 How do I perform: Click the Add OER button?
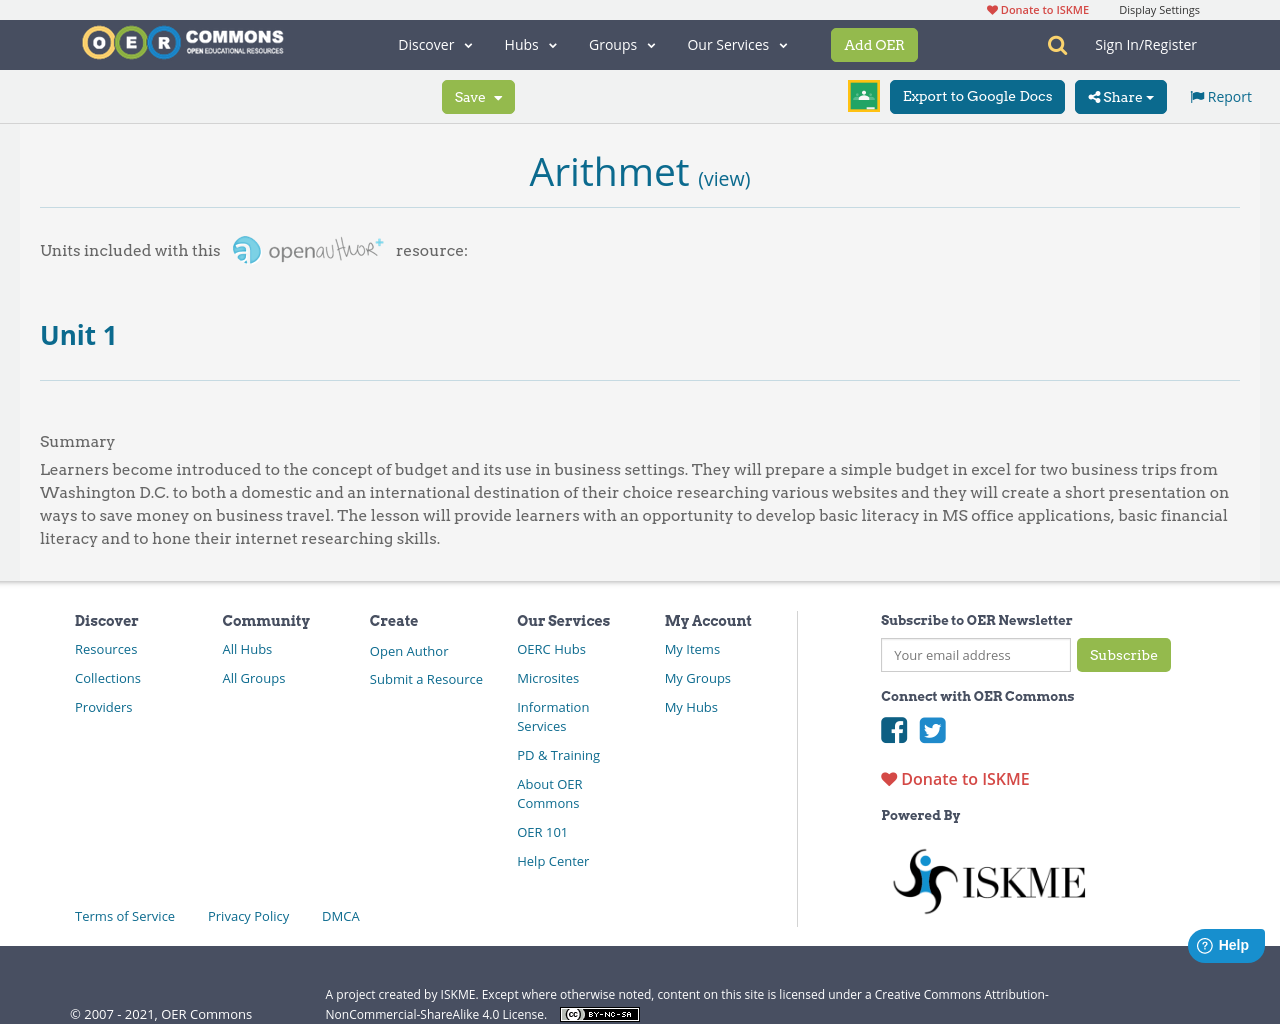(x=874, y=44)
